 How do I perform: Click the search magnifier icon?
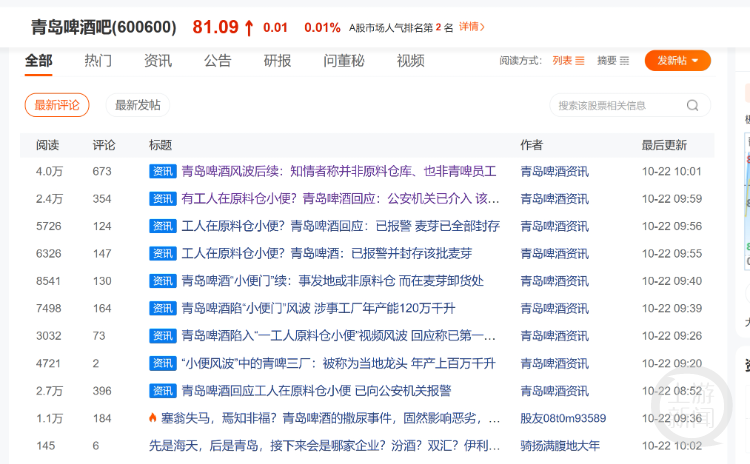692,105
